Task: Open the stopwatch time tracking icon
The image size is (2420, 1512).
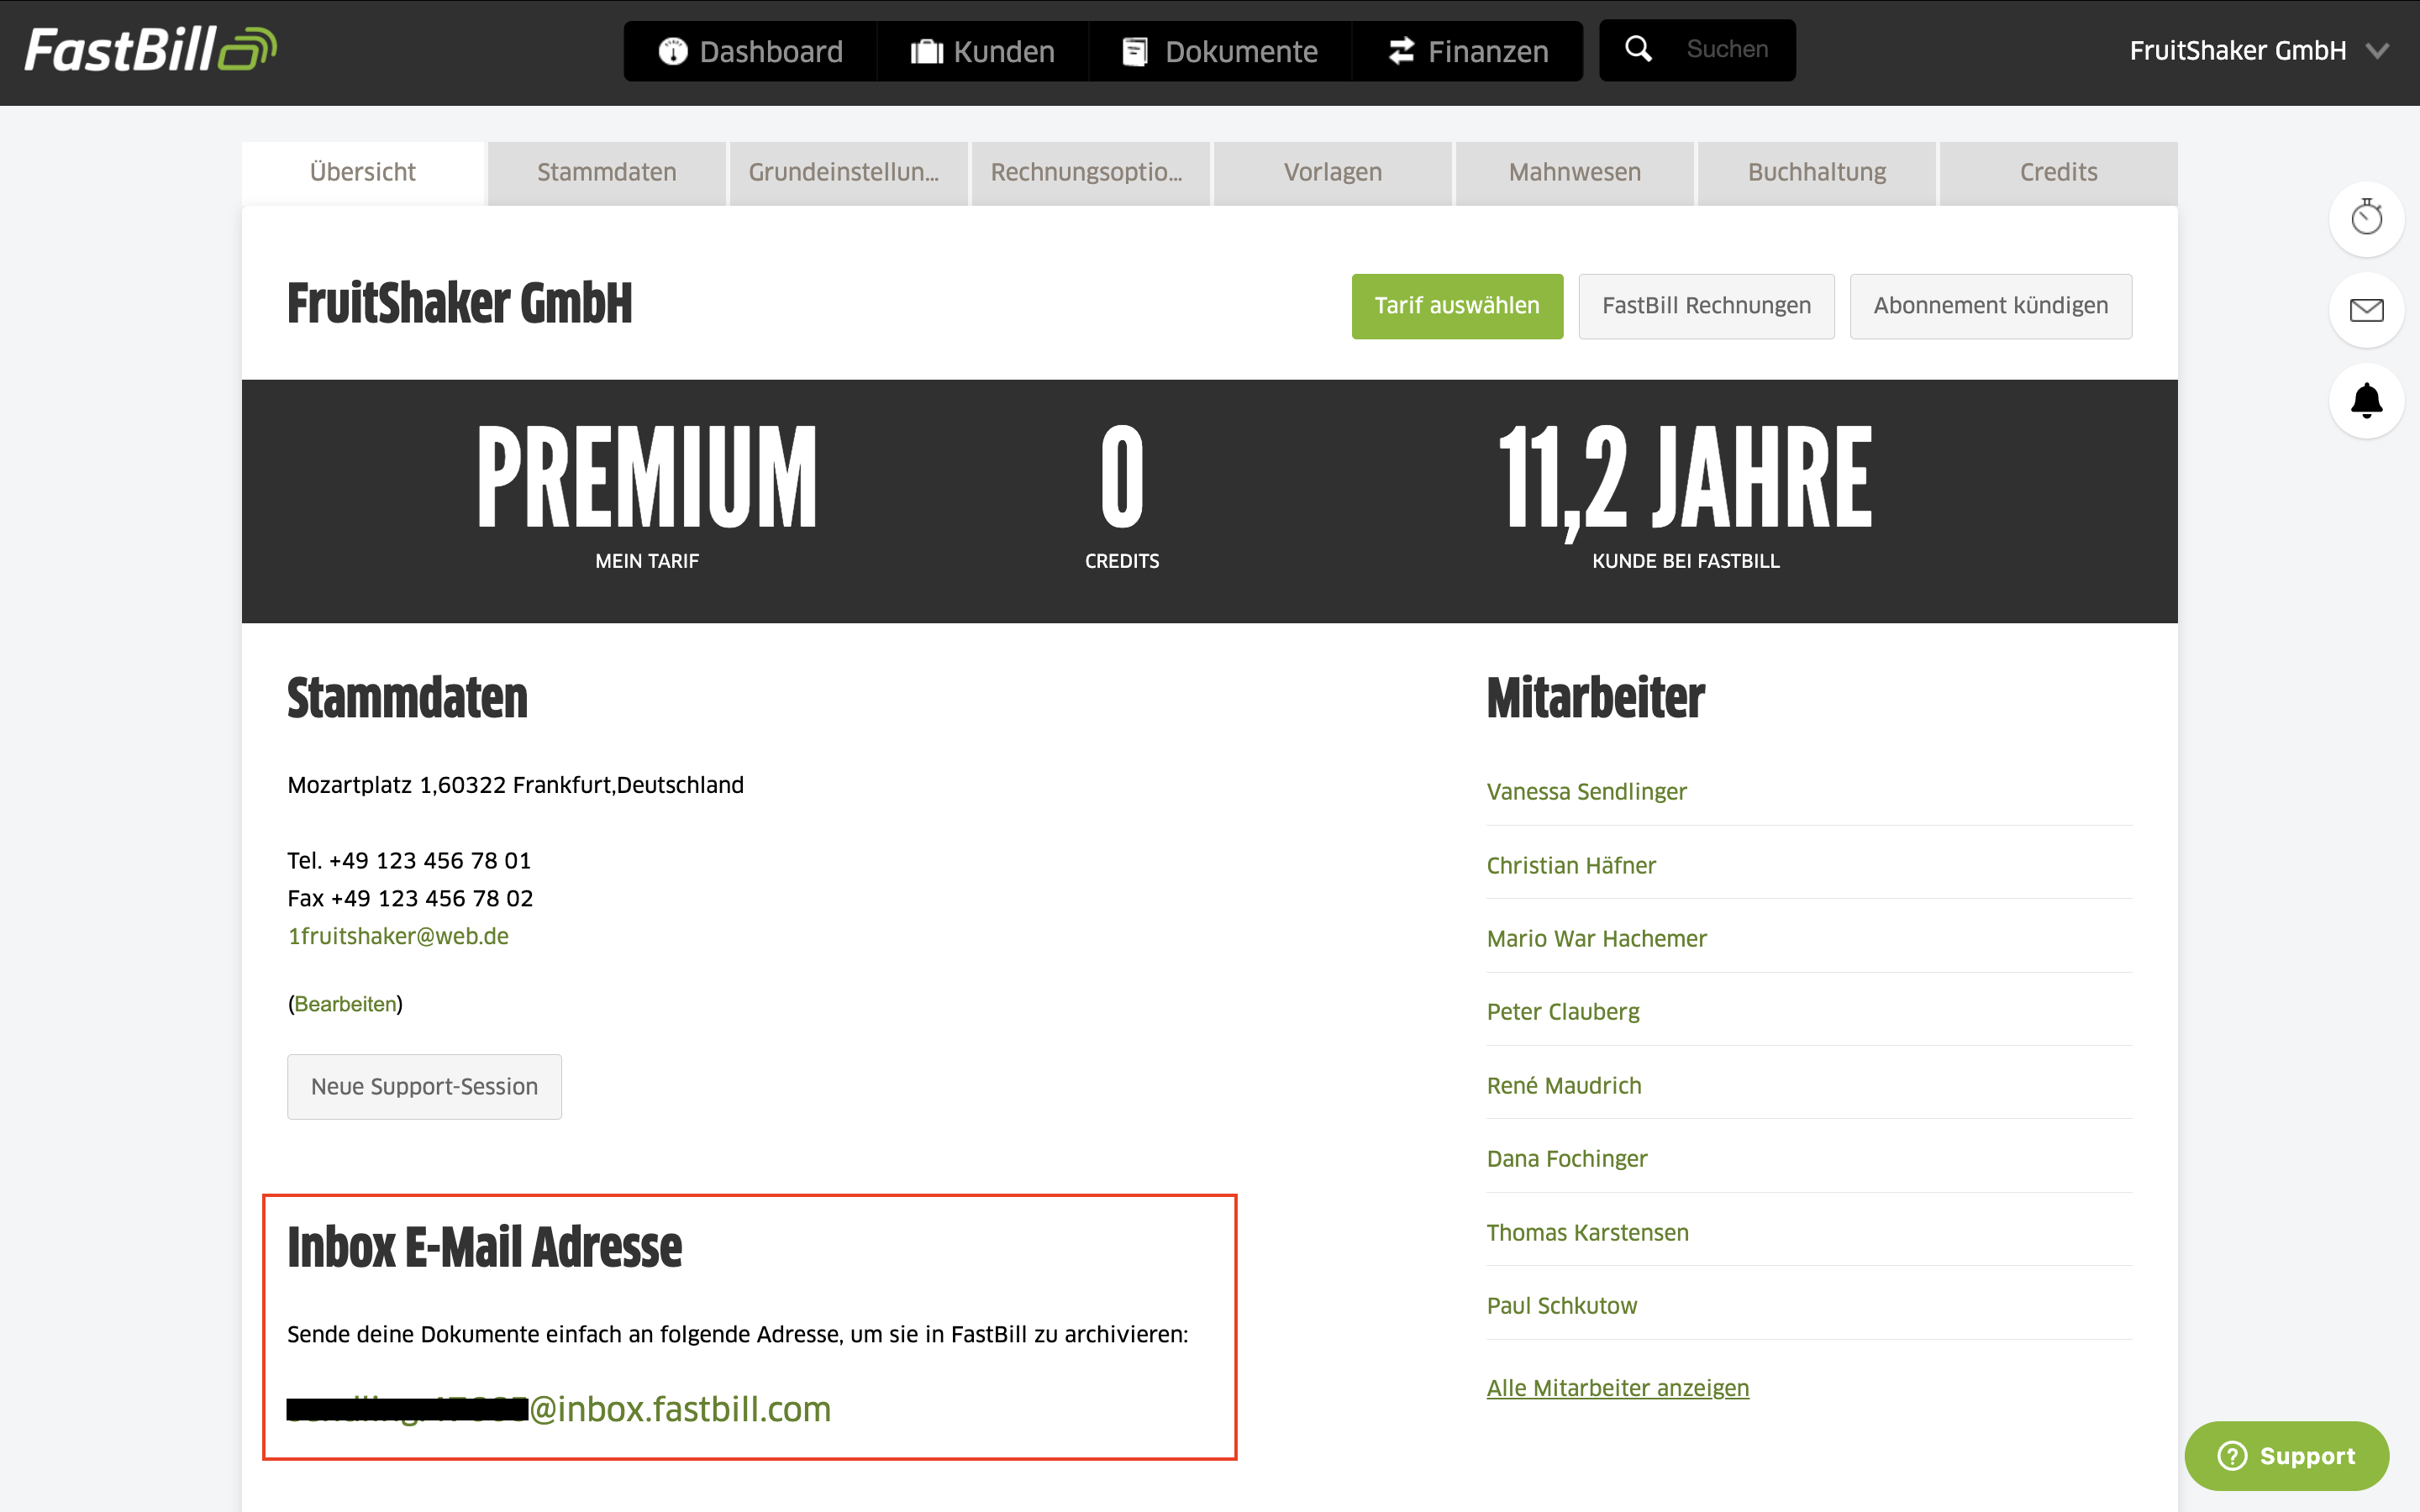Action: coord(2366,218)
